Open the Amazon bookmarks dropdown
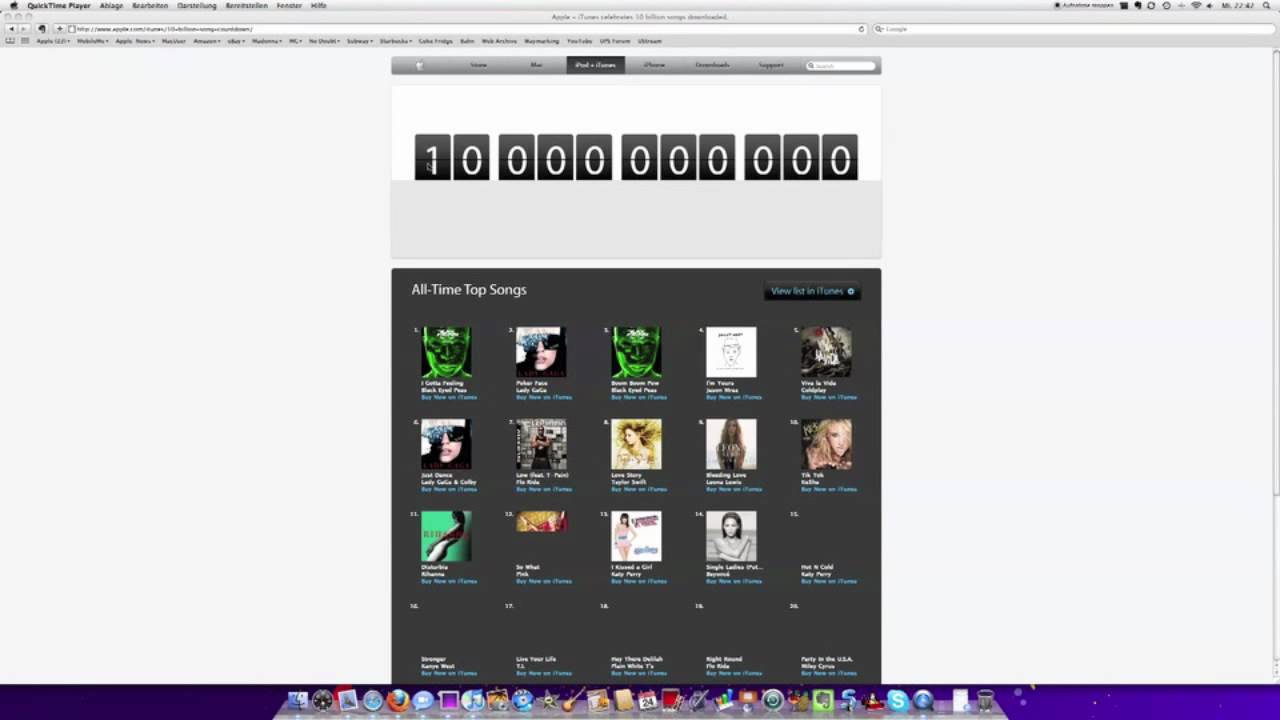 pos(206,41)
